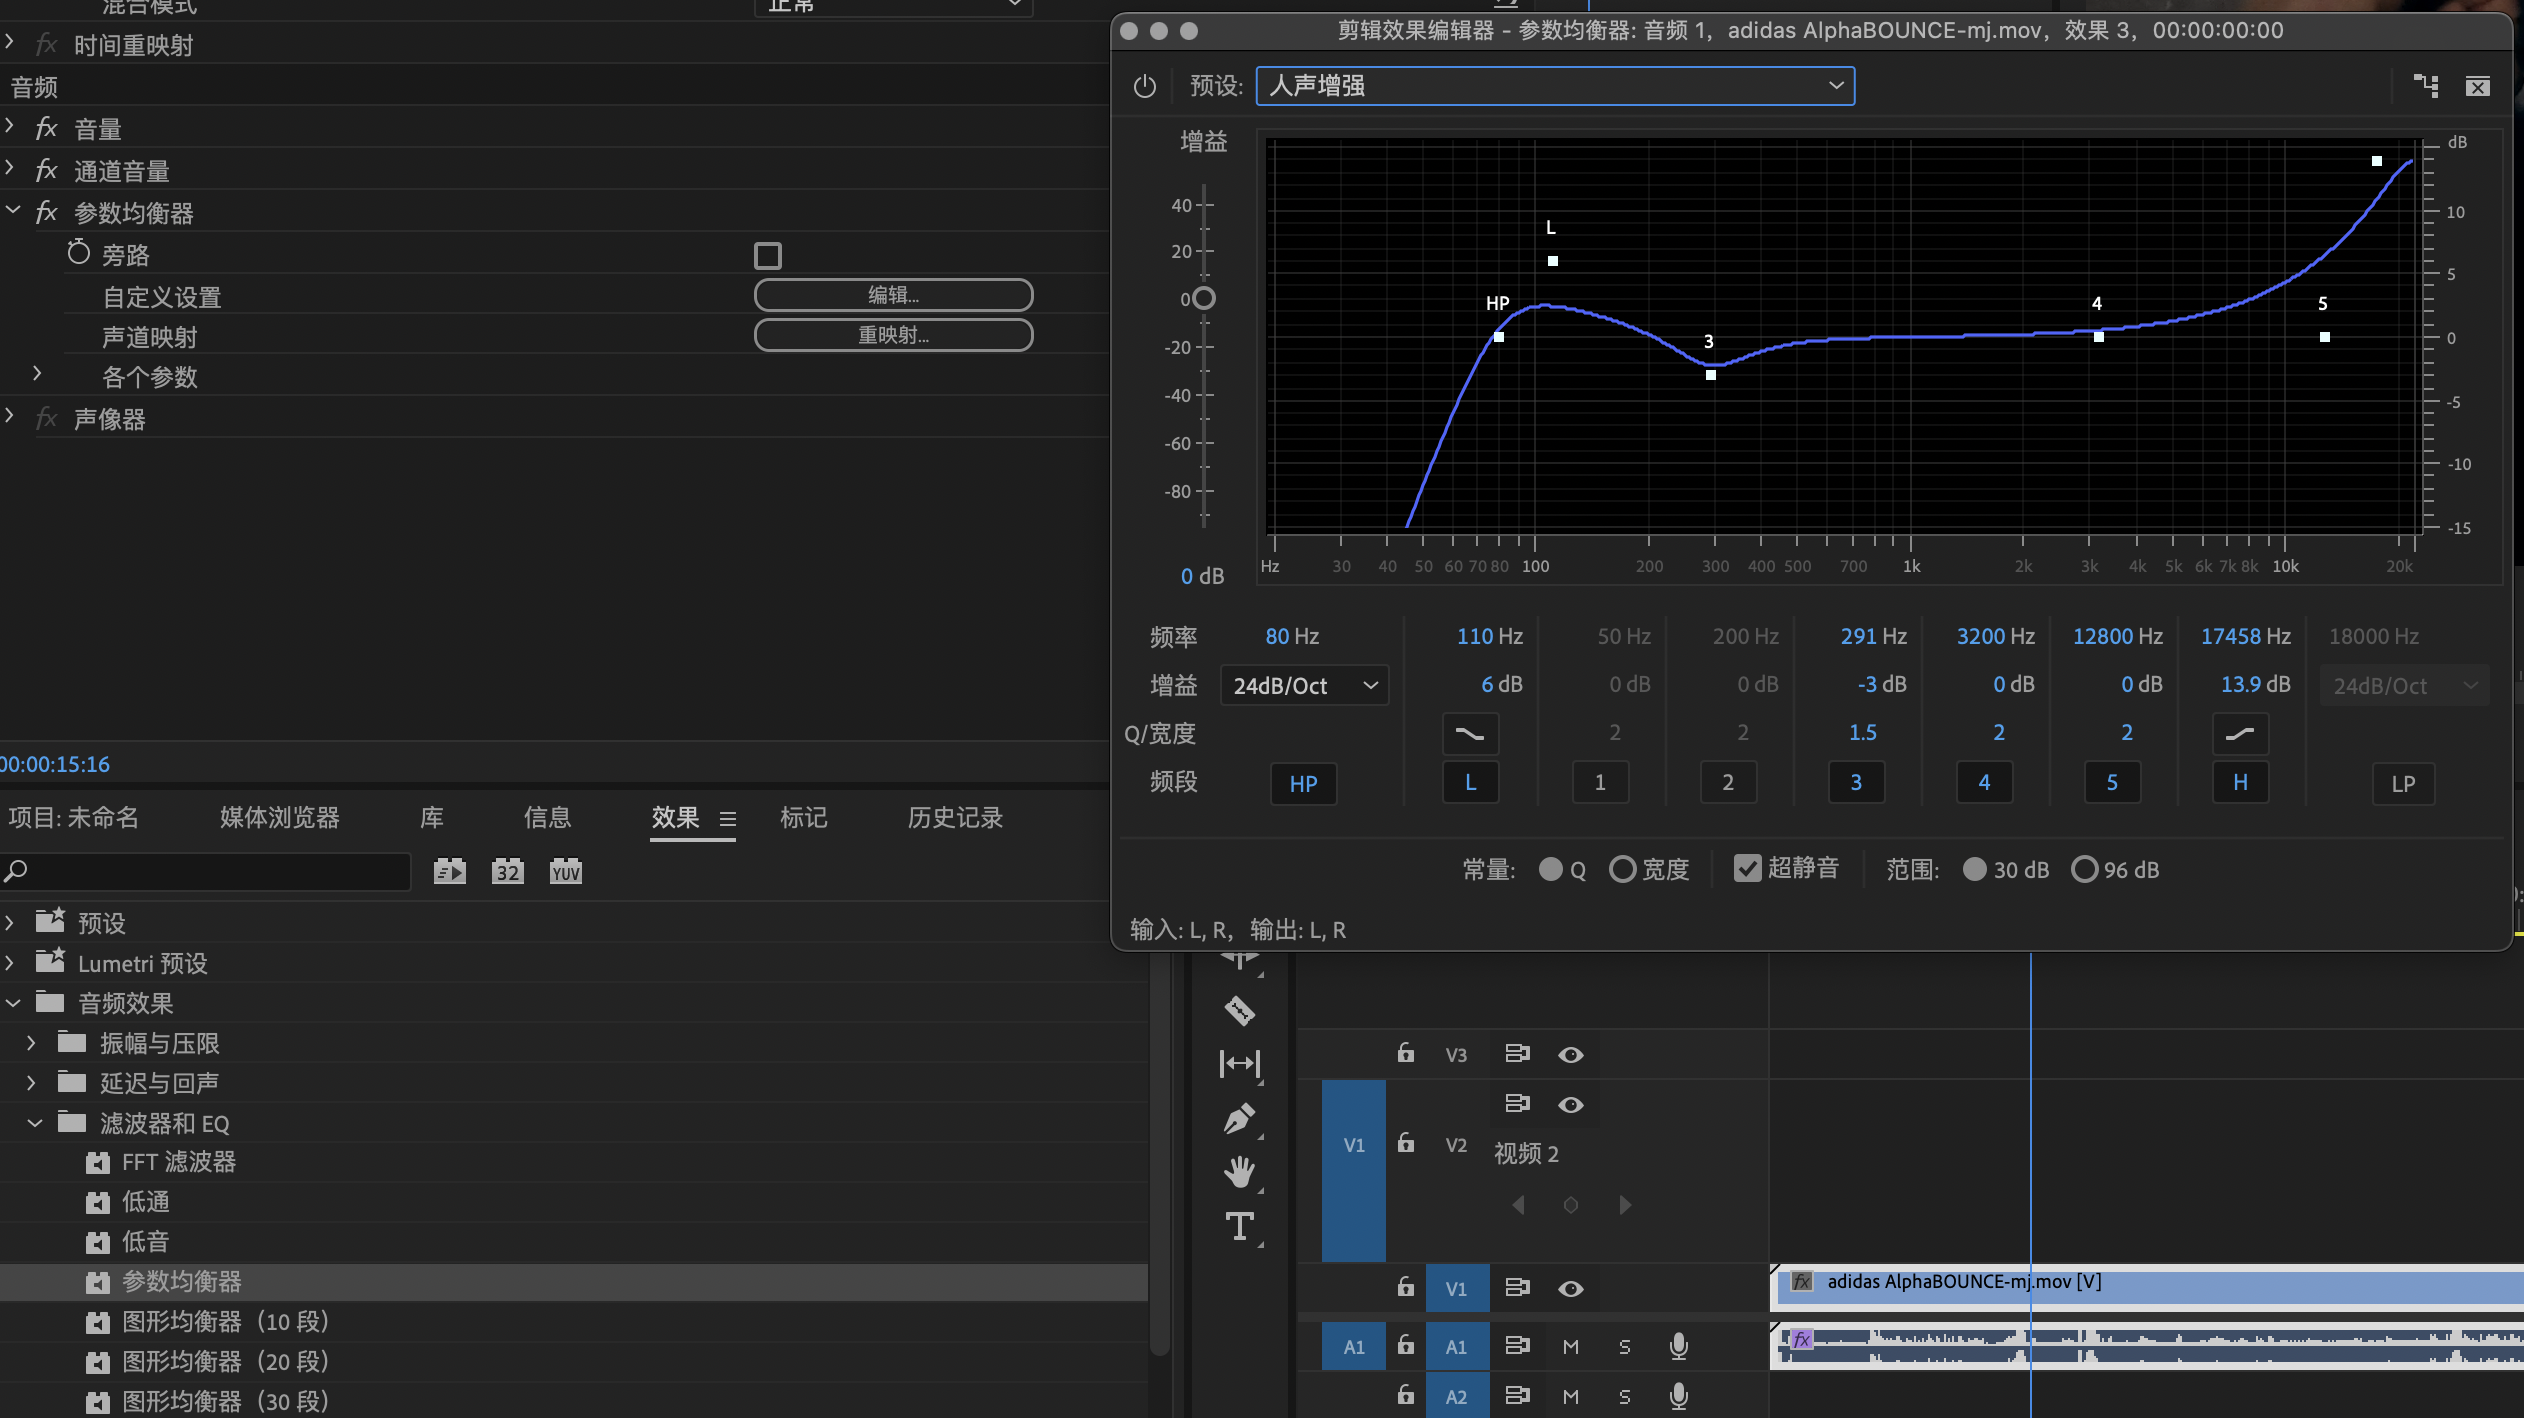Click the band 3 control point on graph

(1711, 375)
